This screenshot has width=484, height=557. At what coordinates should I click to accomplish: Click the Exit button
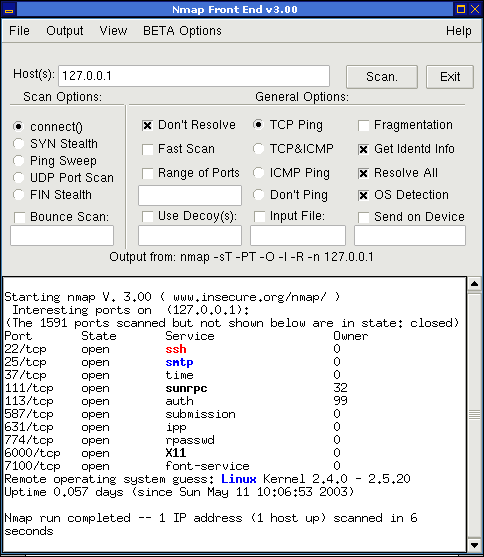point(450,77)
